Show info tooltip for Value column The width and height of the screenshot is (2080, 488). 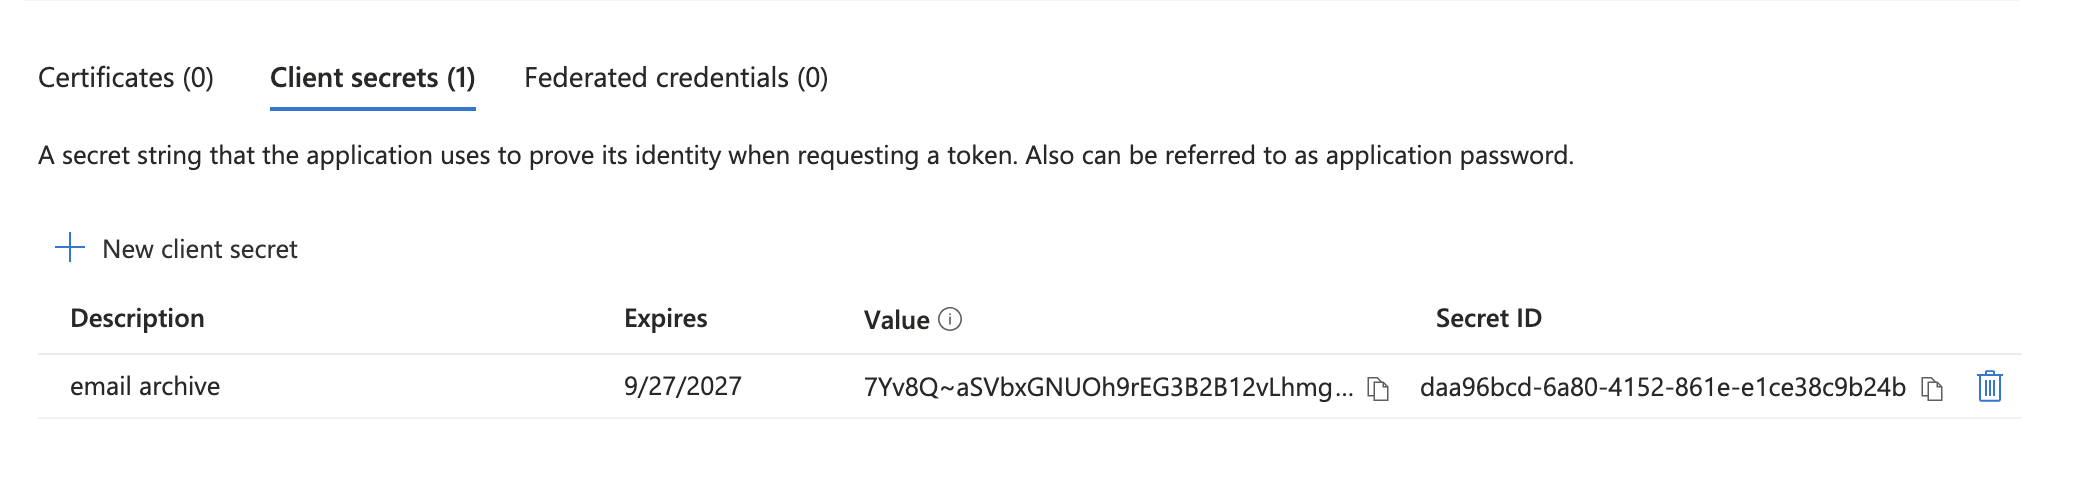click(950, 319)
